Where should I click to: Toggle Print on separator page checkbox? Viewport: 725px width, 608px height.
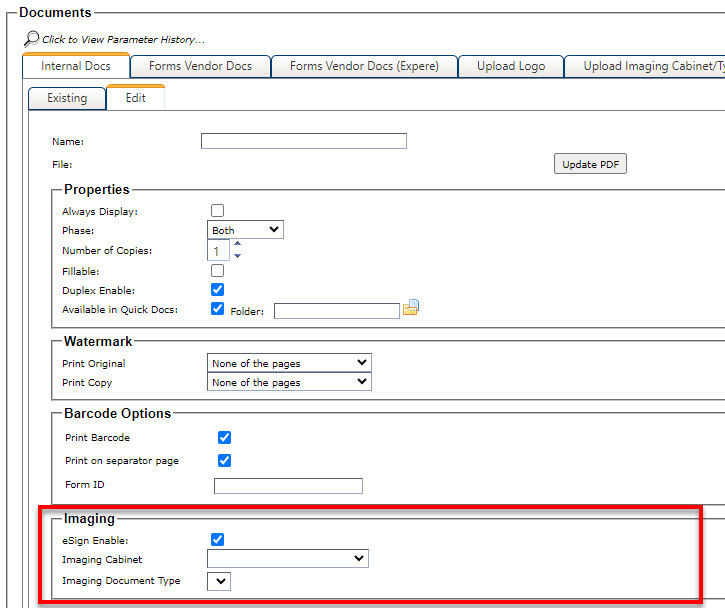pos(224,460)
